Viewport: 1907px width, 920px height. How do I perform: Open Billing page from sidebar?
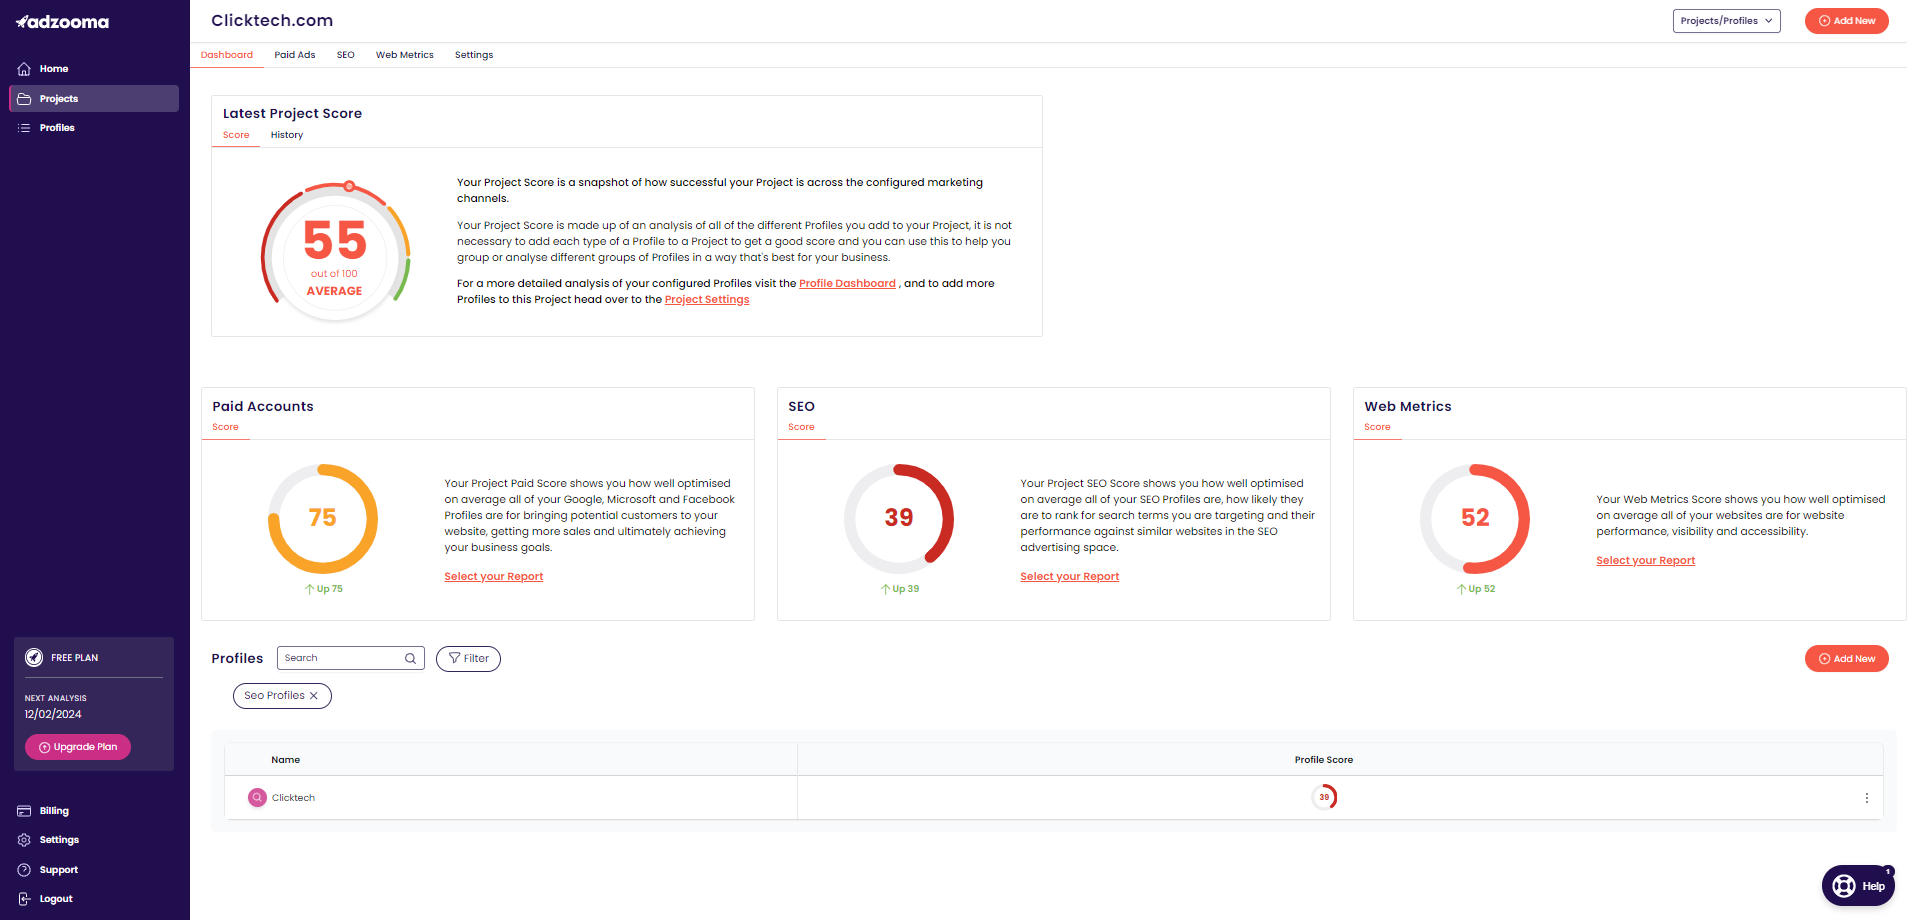coord(94,811)
